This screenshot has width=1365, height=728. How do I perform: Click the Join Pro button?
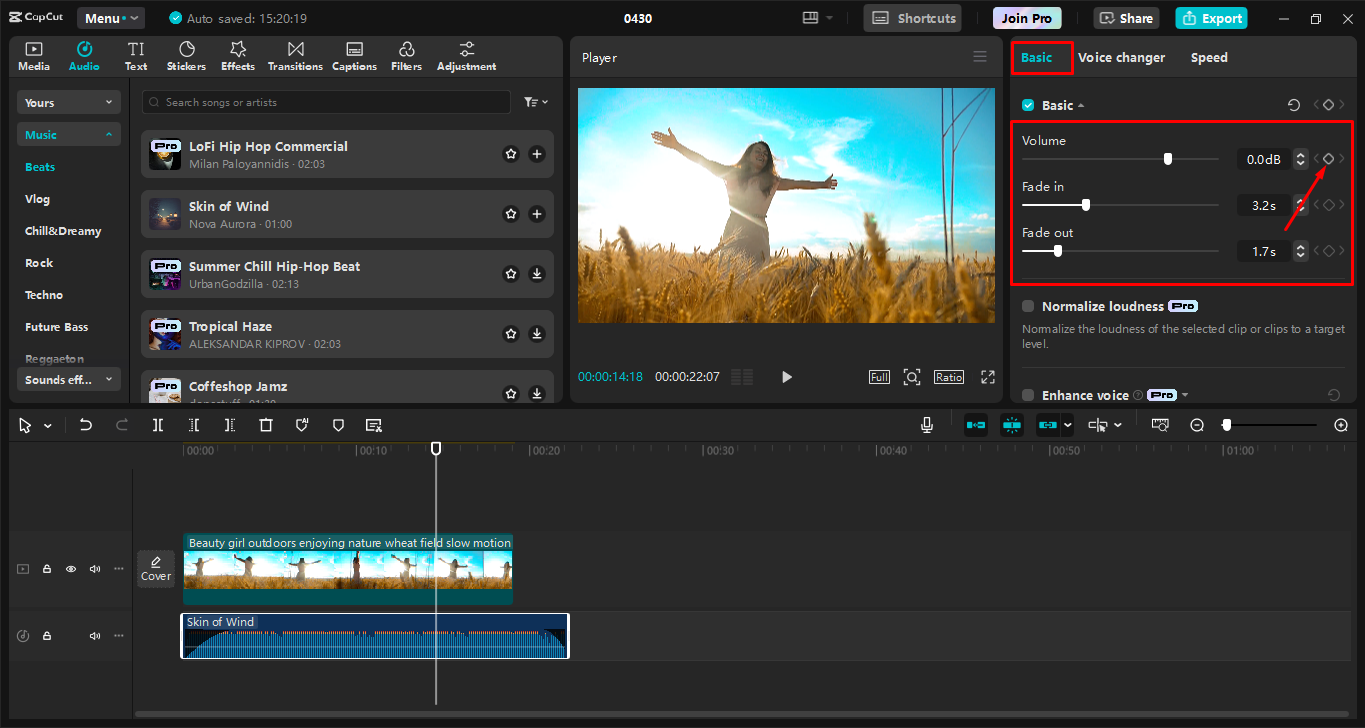[1027, 18]
